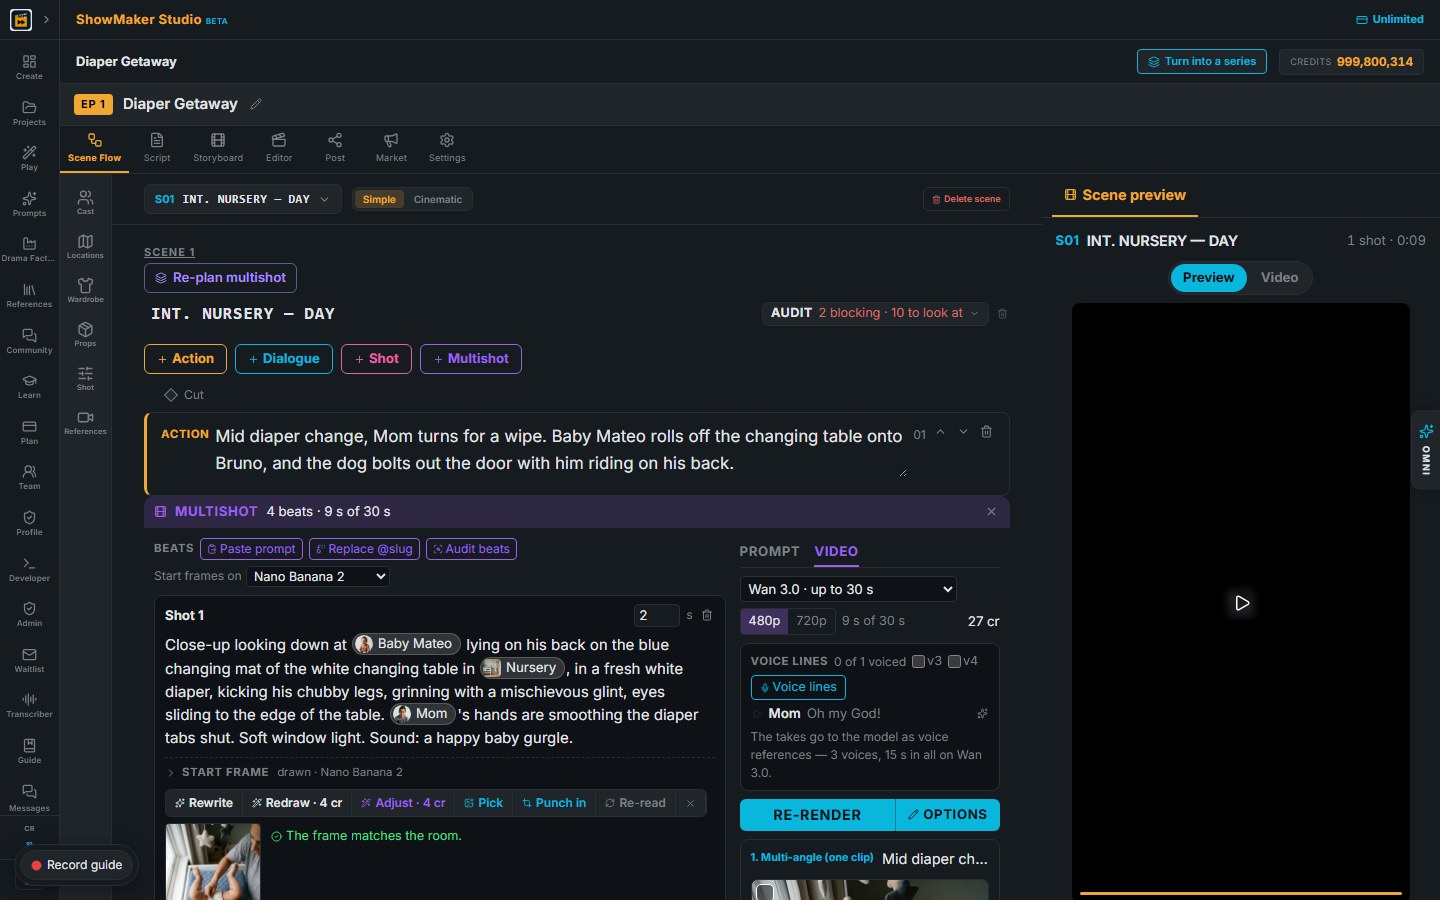The height and width of the screenshot is (900, 1440).
Task: Open the Locations panel
Action: point(86,246)
